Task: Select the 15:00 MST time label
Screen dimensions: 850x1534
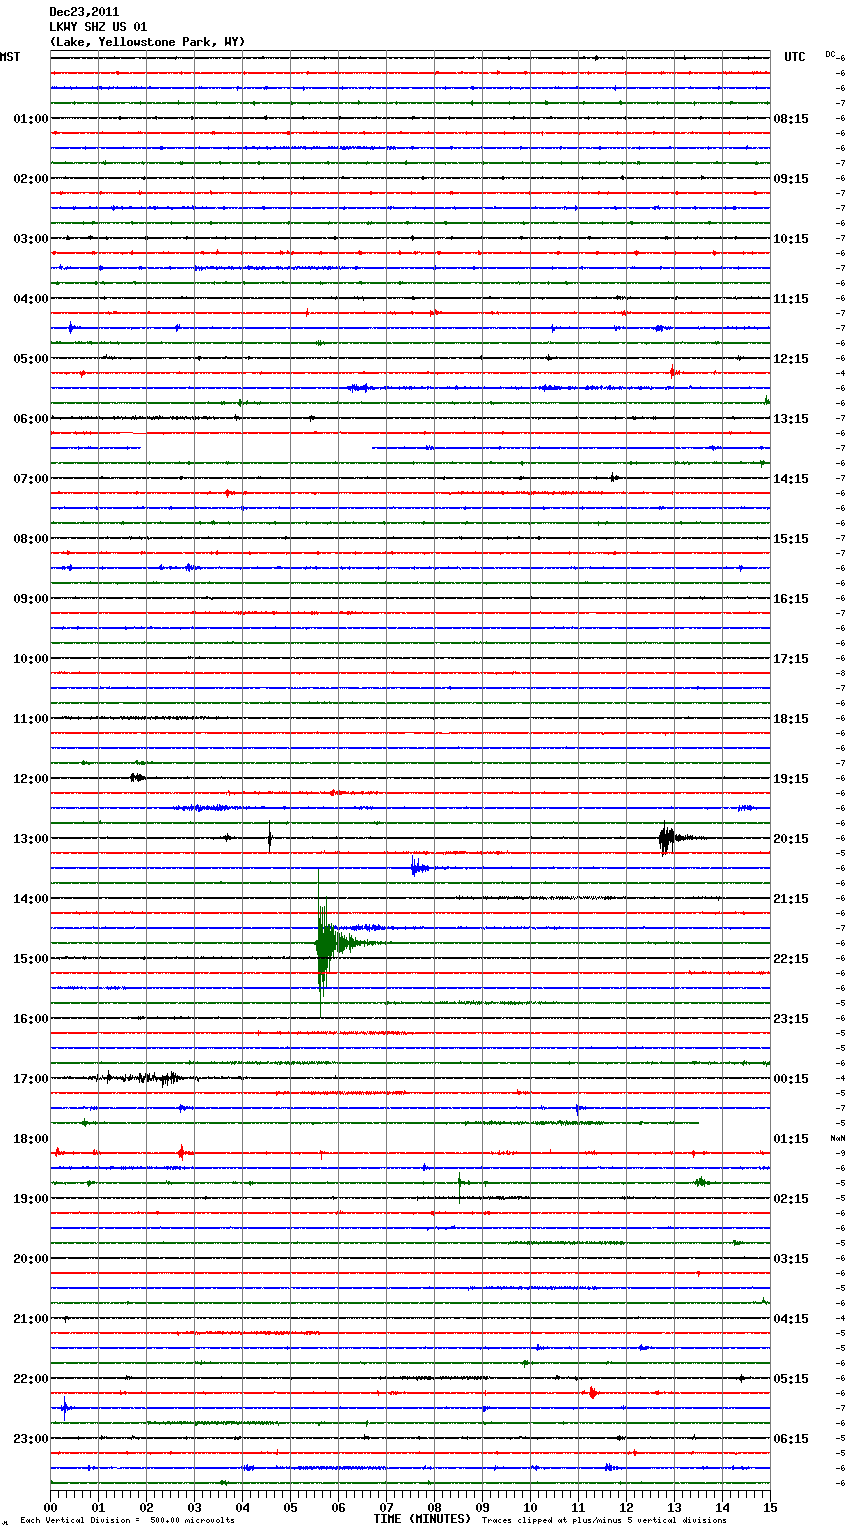Action: tap(31, 959)
